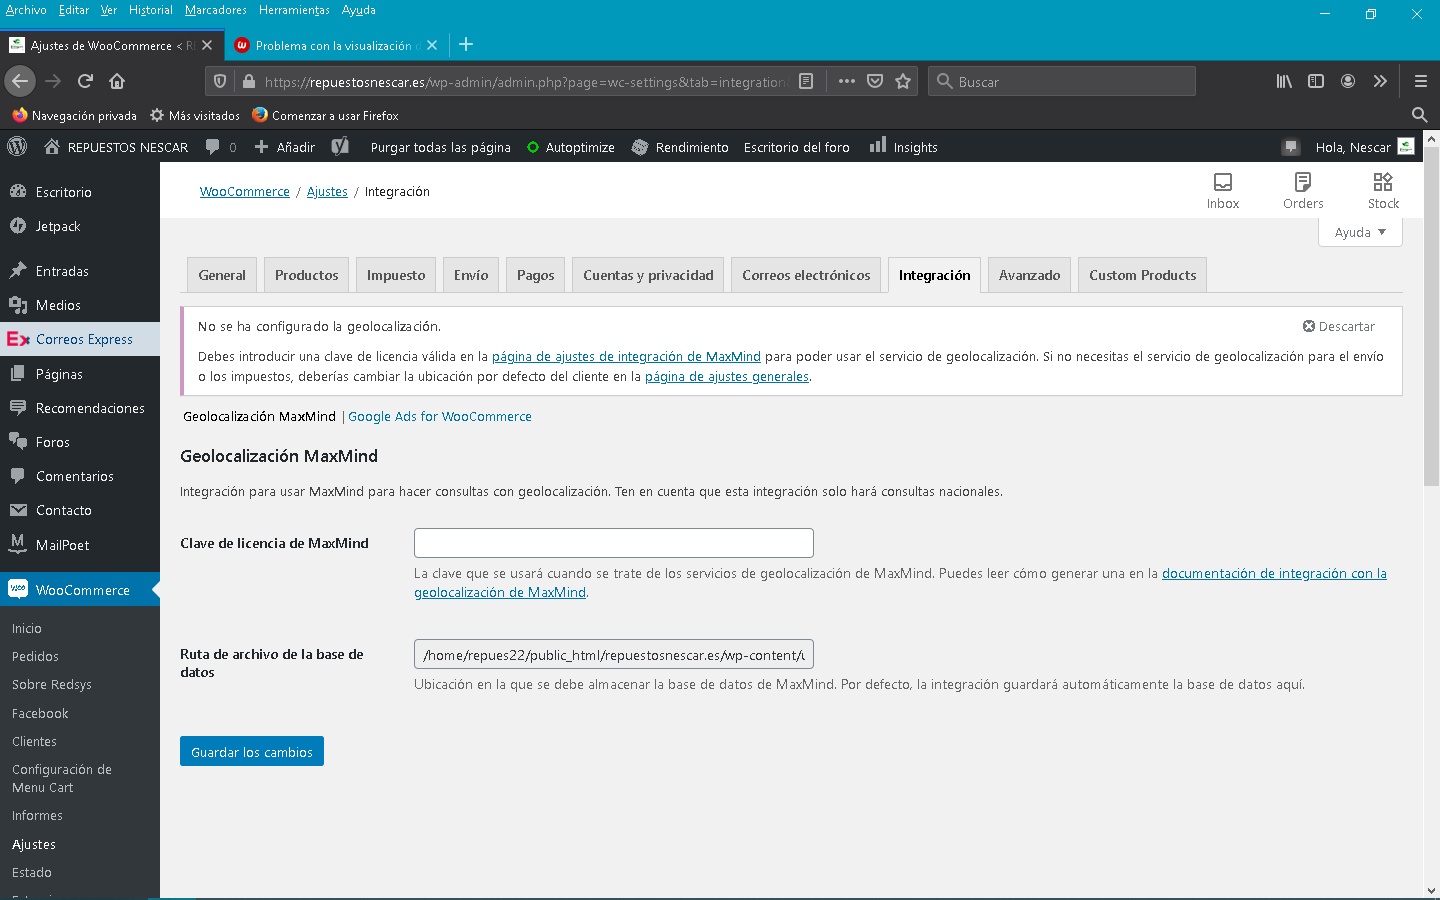This screenshot has height=900, width=1440.
Task: Click the database file path field
Action: (614, 654)
